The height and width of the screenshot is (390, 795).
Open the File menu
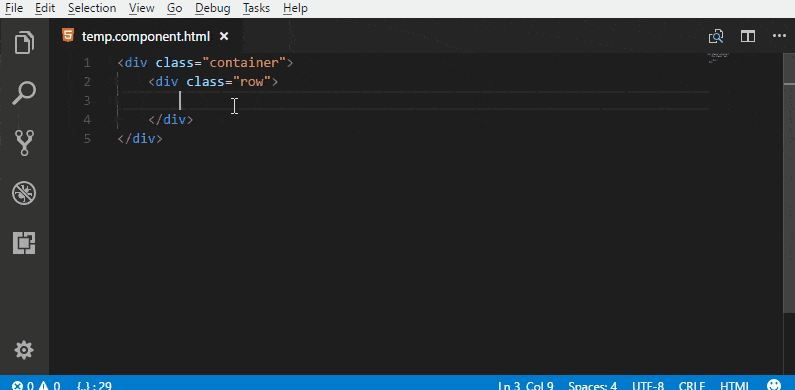click(14, 8)
